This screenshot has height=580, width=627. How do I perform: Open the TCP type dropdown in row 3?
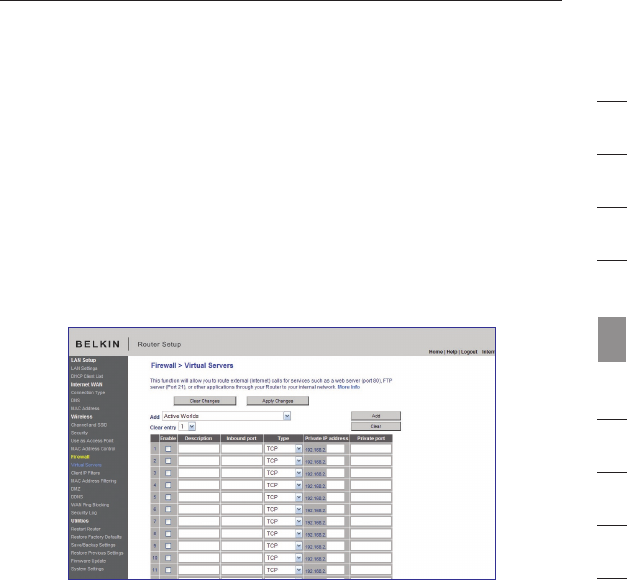point(283,473)
